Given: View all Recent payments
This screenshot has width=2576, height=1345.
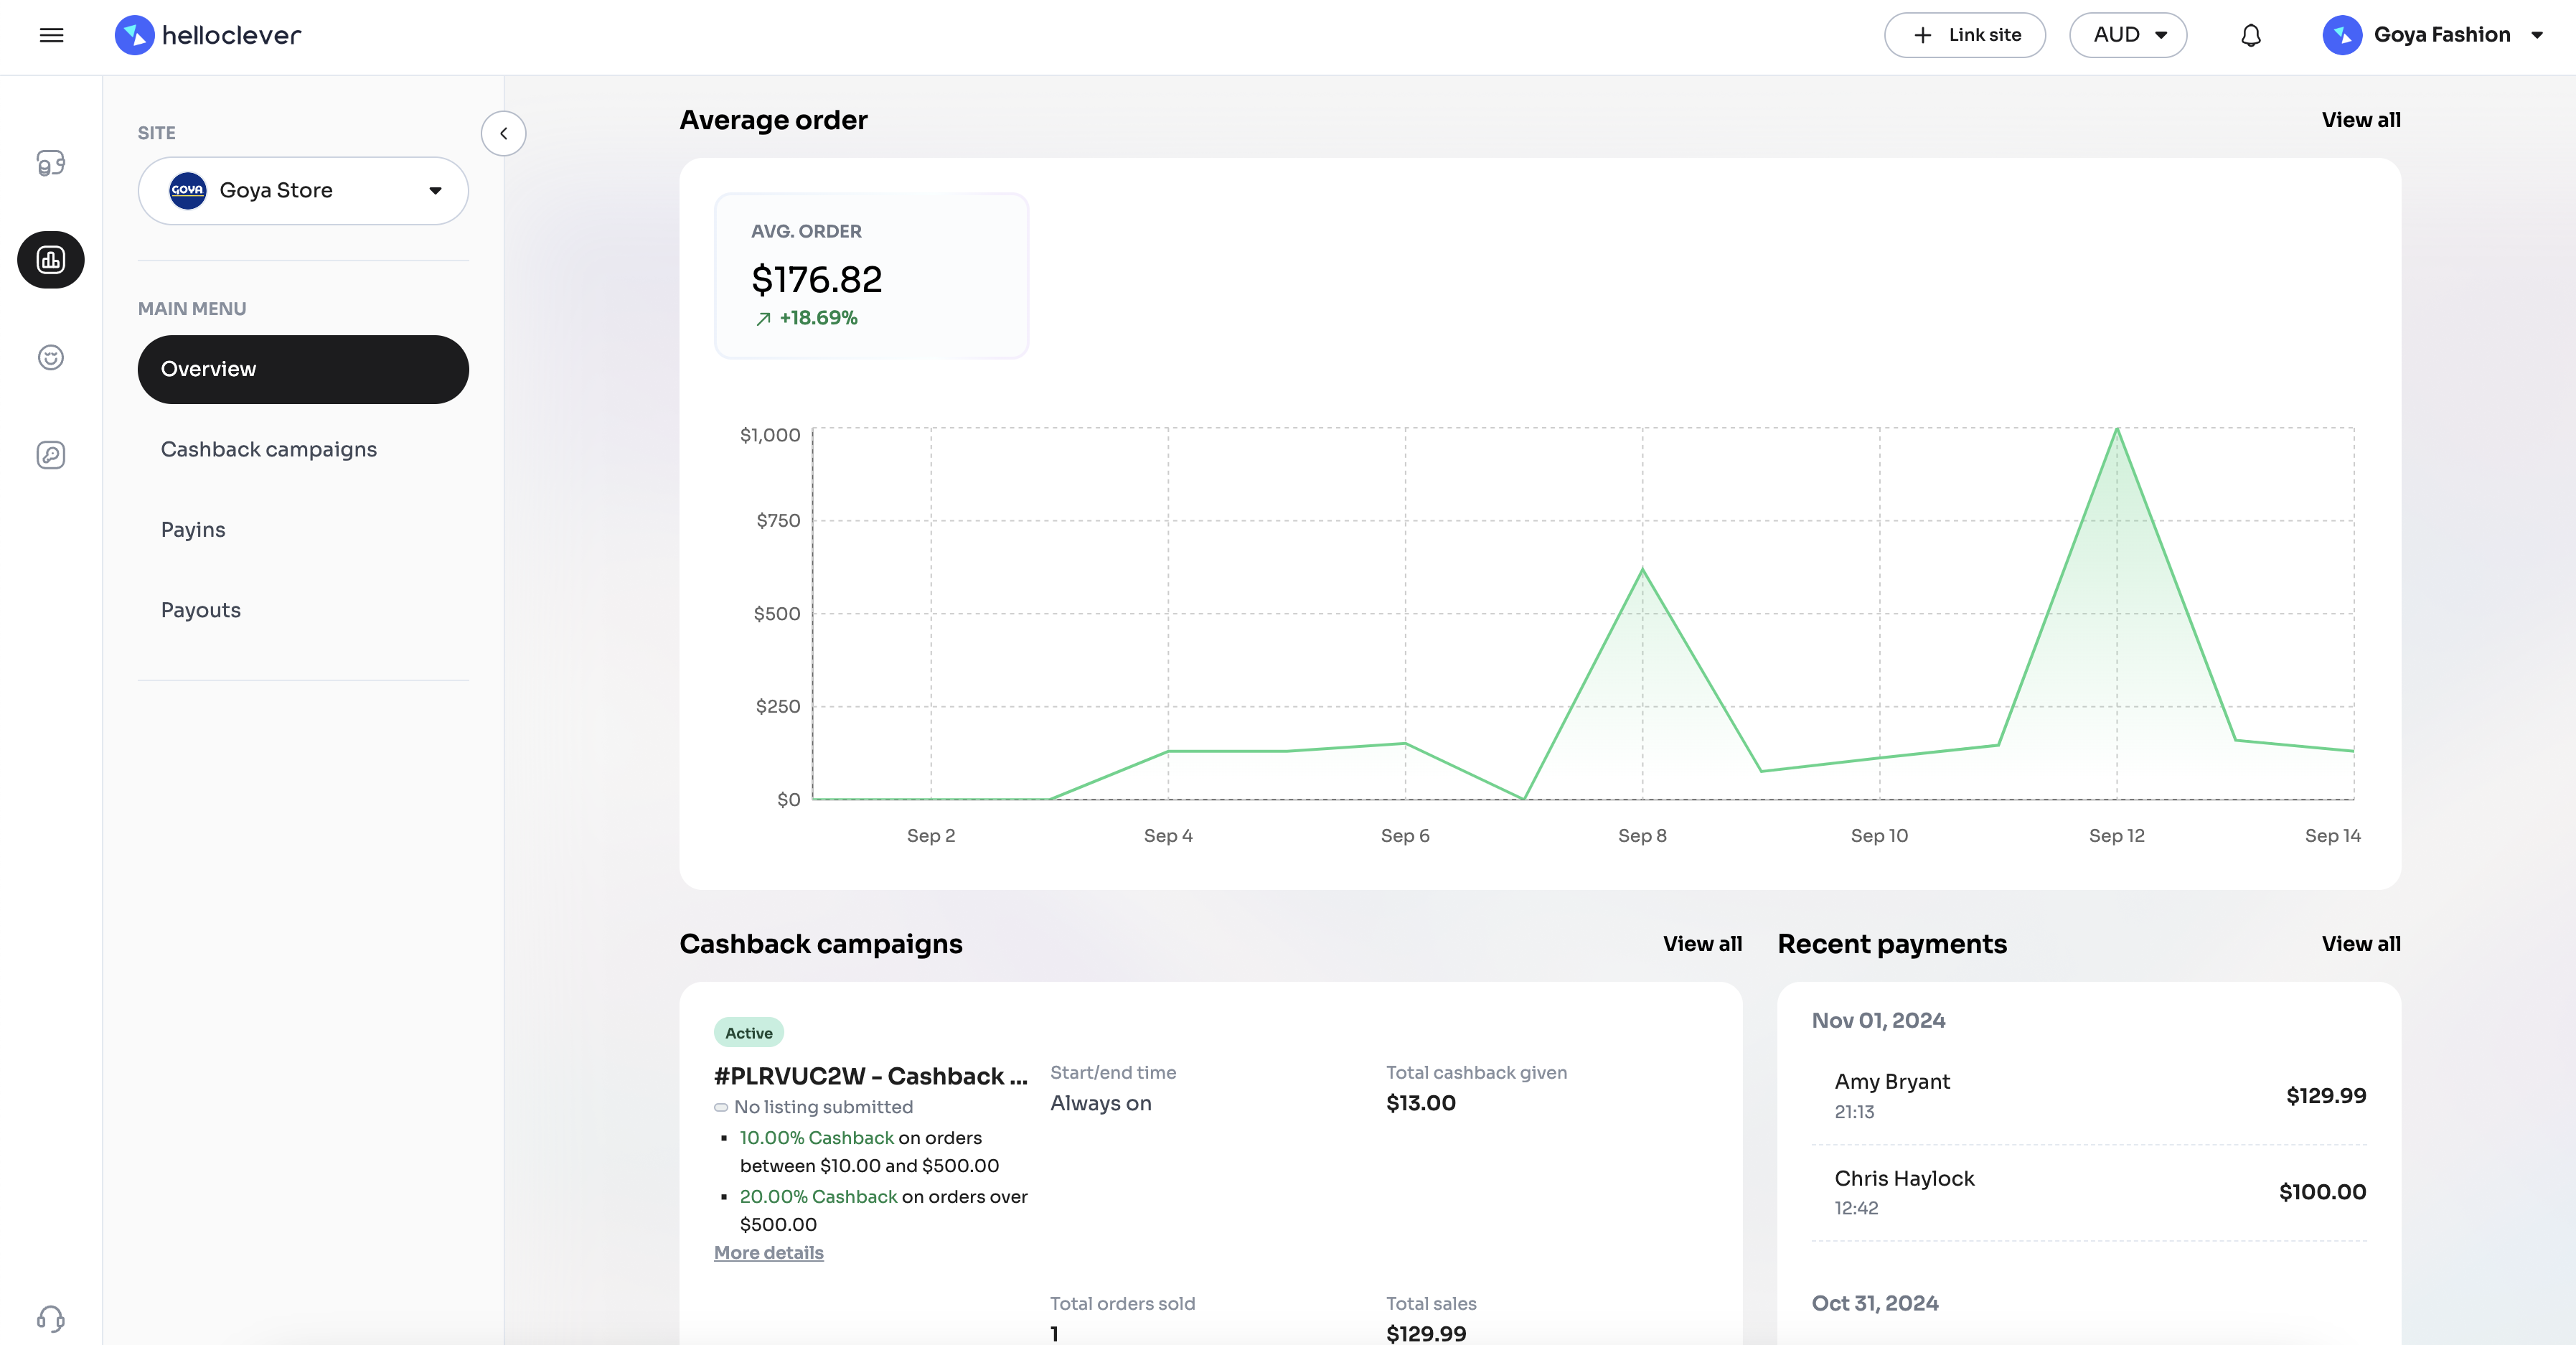Looking at the screenshot, I should pyautogui.click(x=2360, y=944).
